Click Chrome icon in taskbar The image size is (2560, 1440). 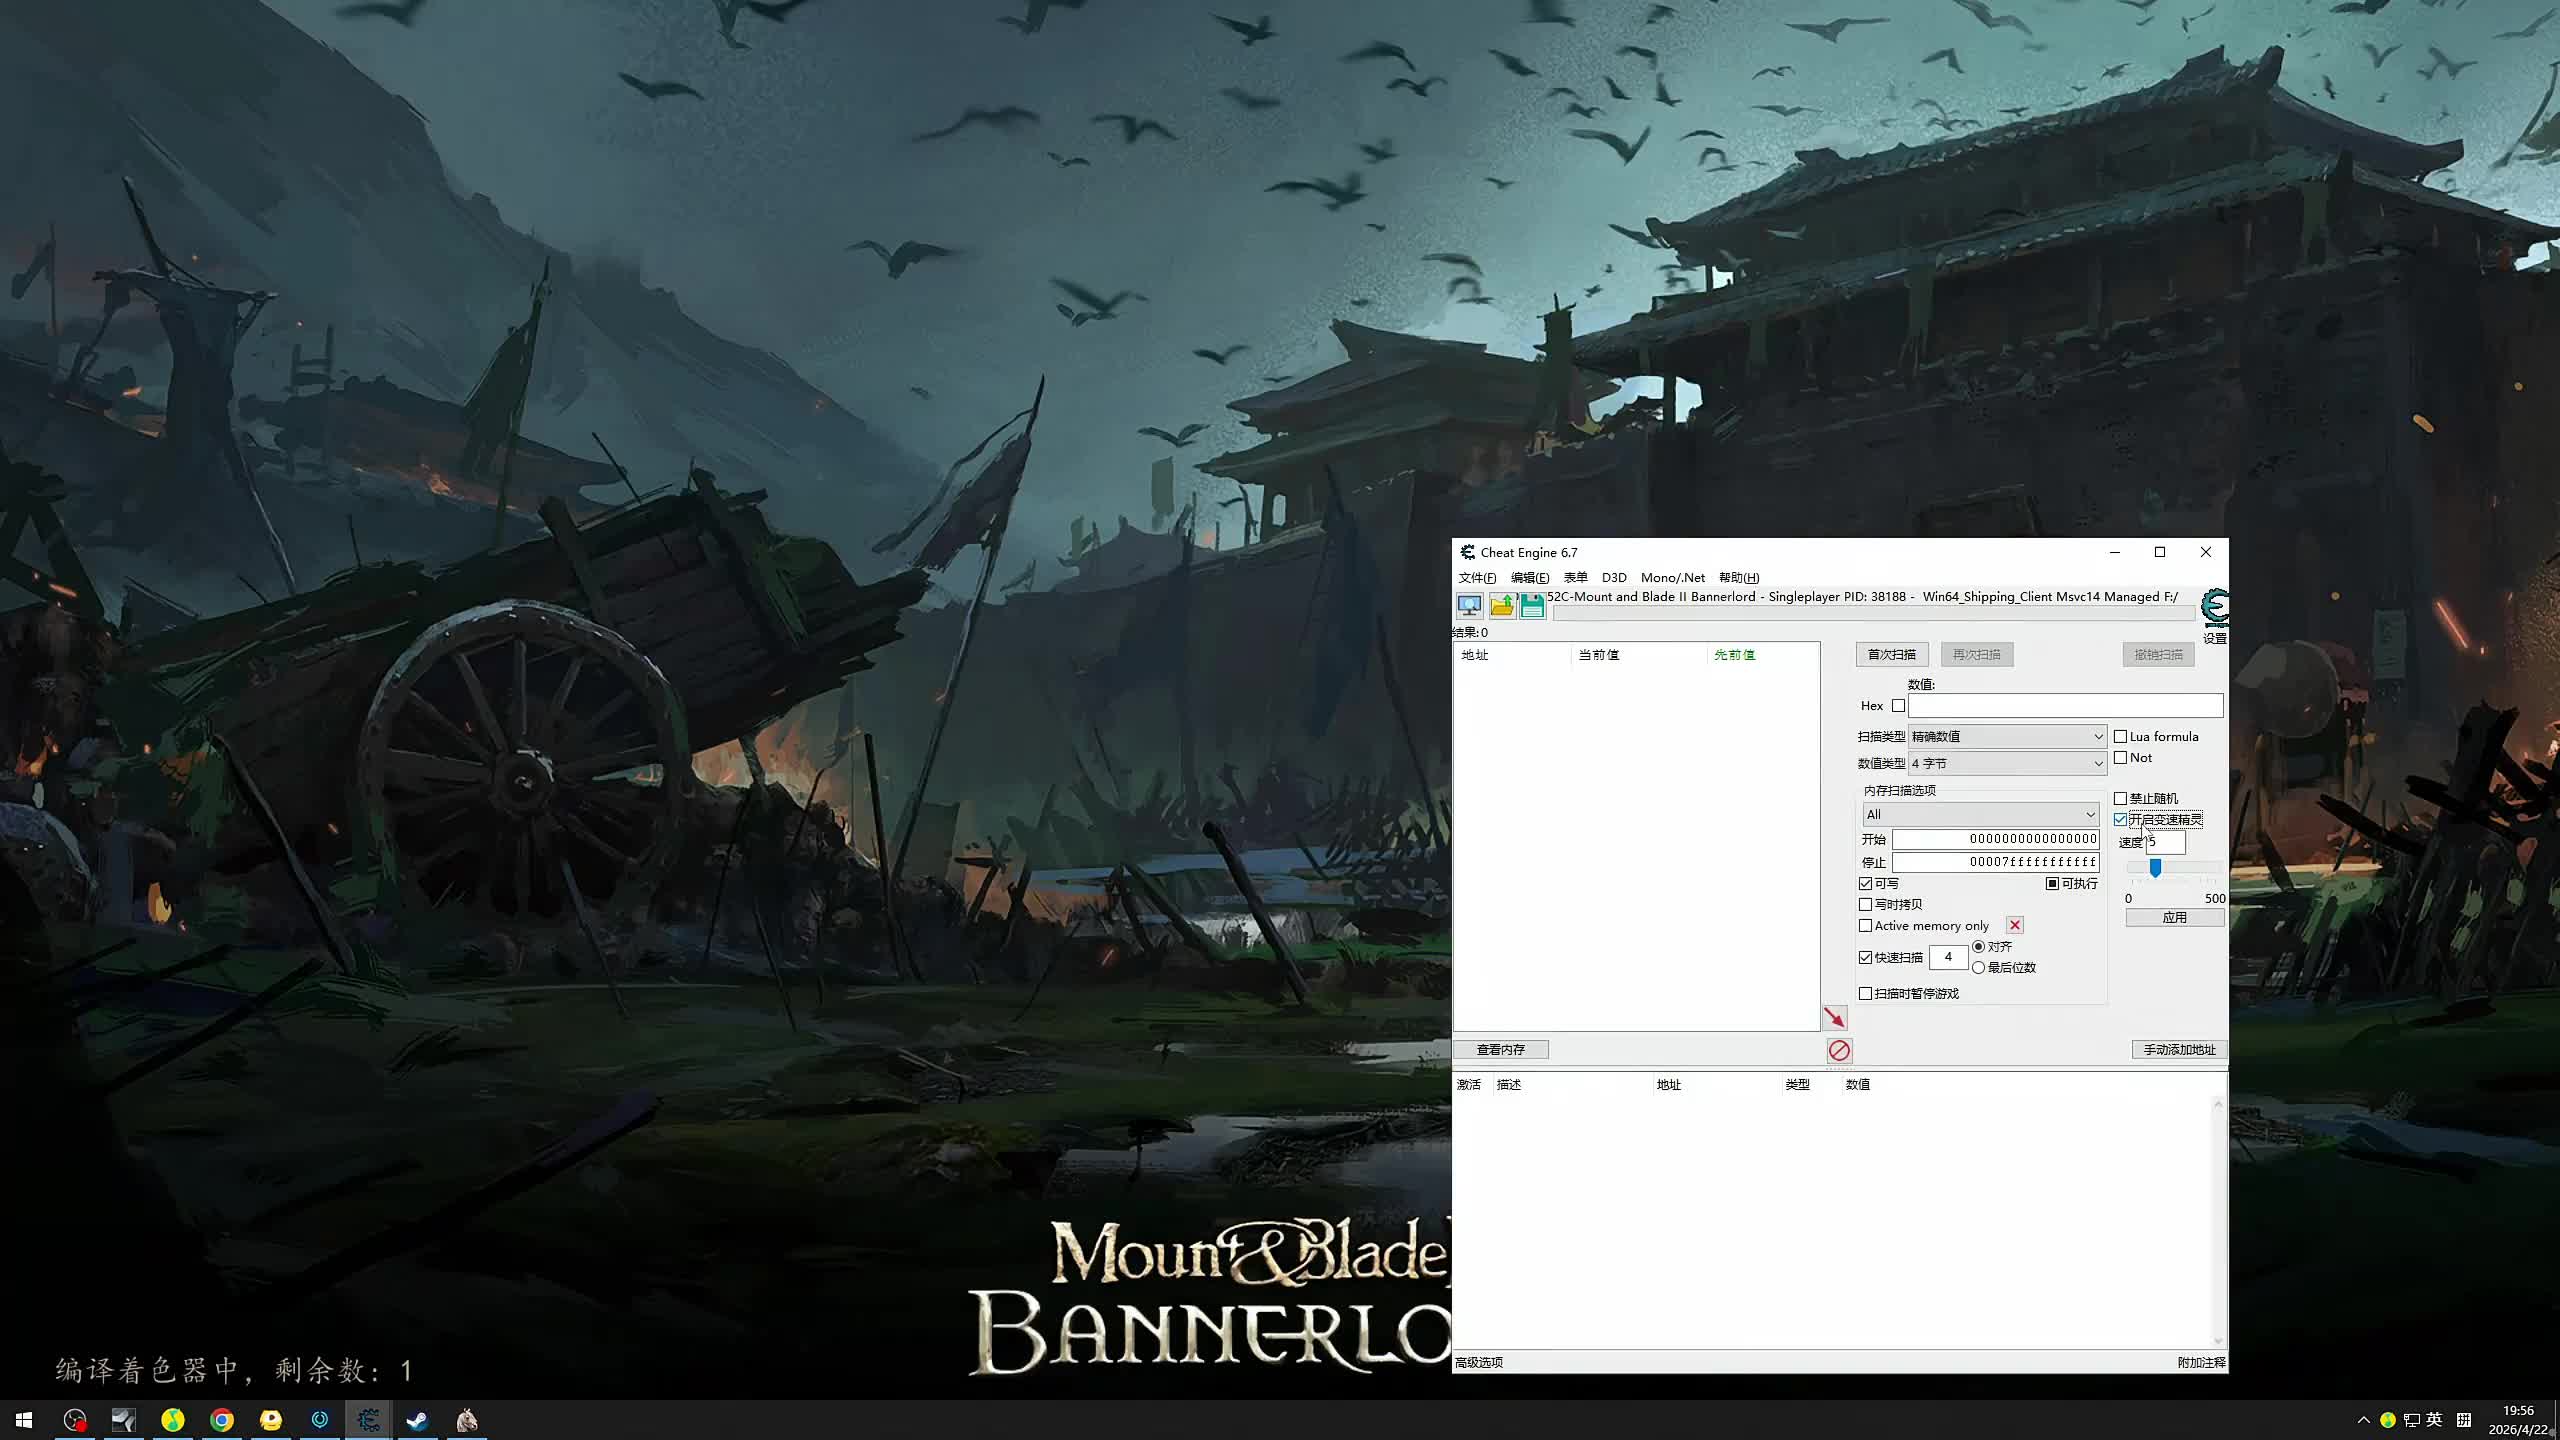[x=222, y=1420]
